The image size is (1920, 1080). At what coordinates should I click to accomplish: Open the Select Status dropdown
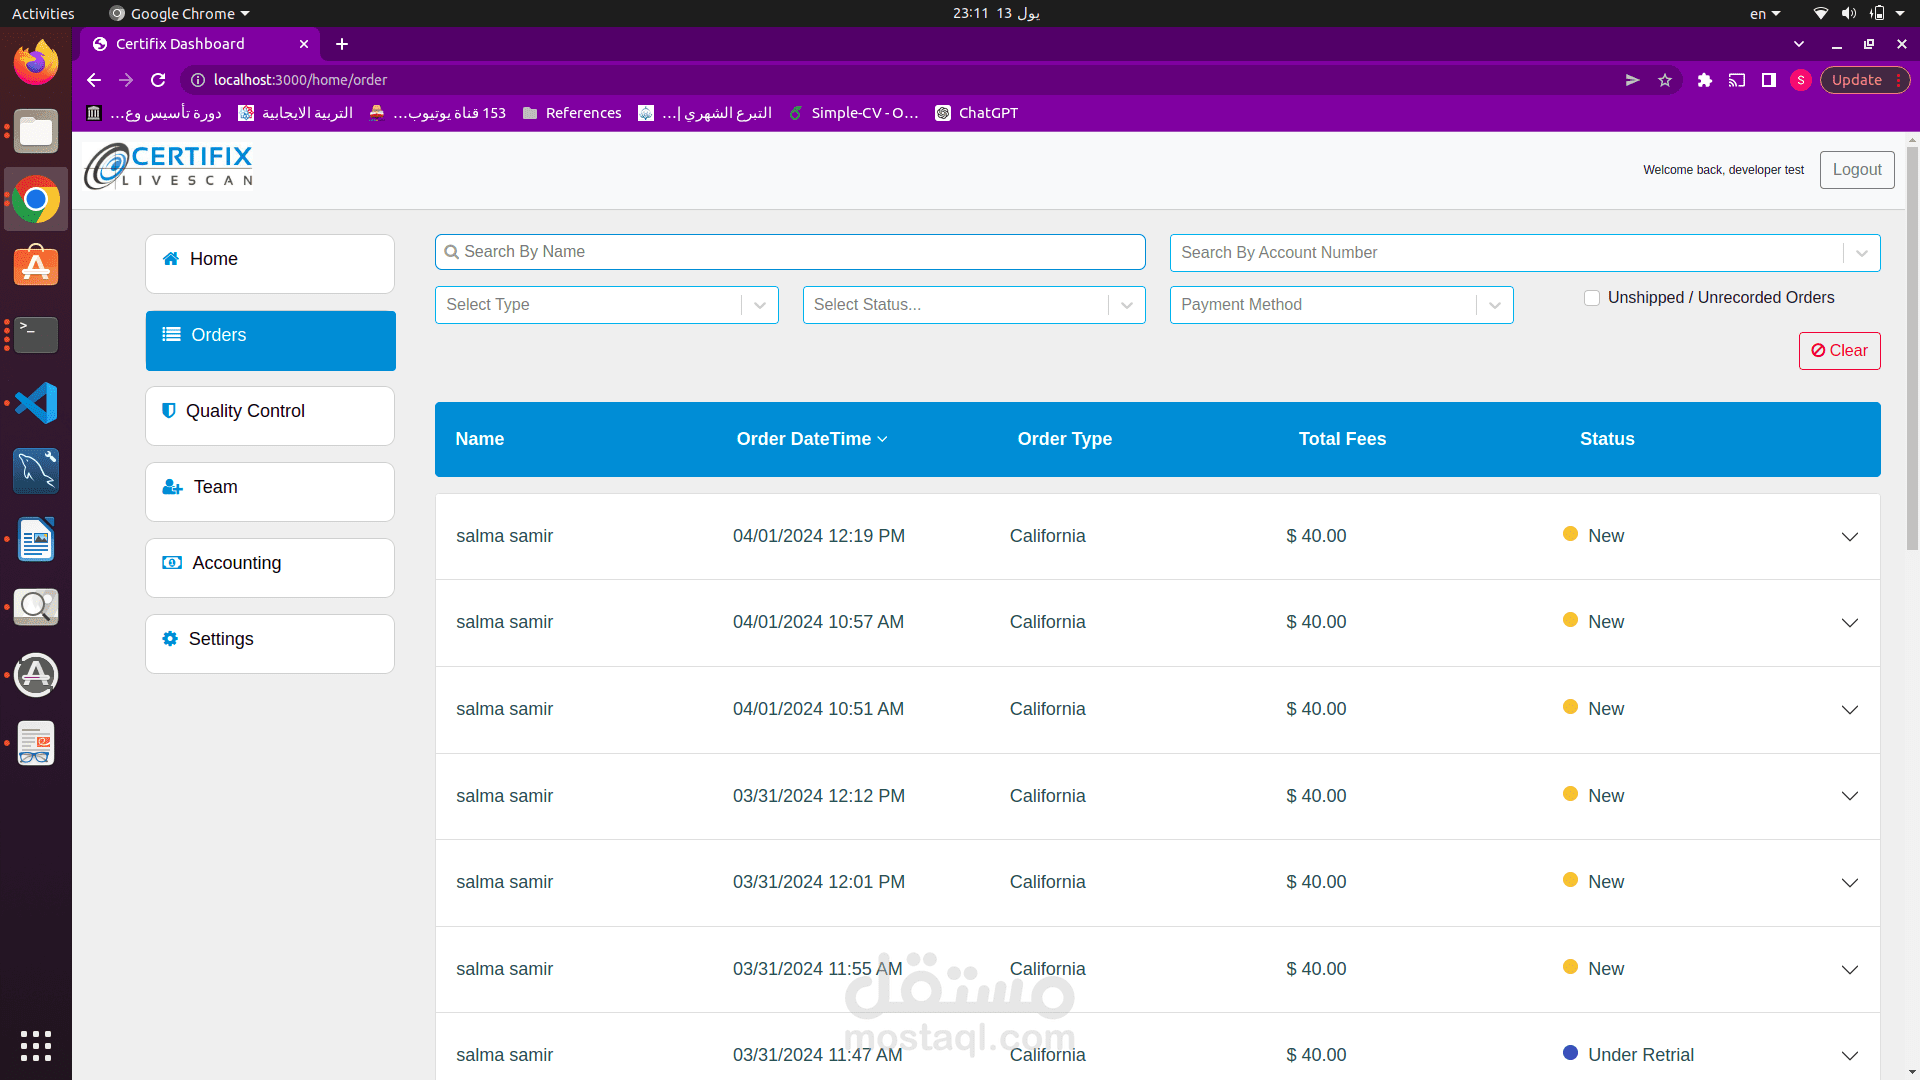tap(974, 305)
